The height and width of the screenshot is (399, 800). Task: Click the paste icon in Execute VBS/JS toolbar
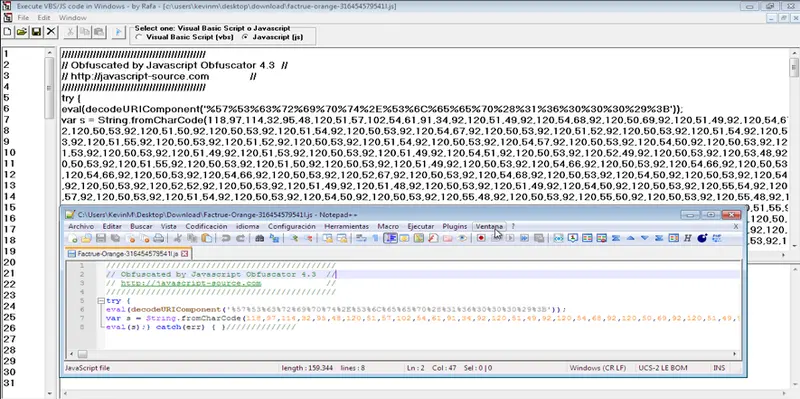point(99,32)
